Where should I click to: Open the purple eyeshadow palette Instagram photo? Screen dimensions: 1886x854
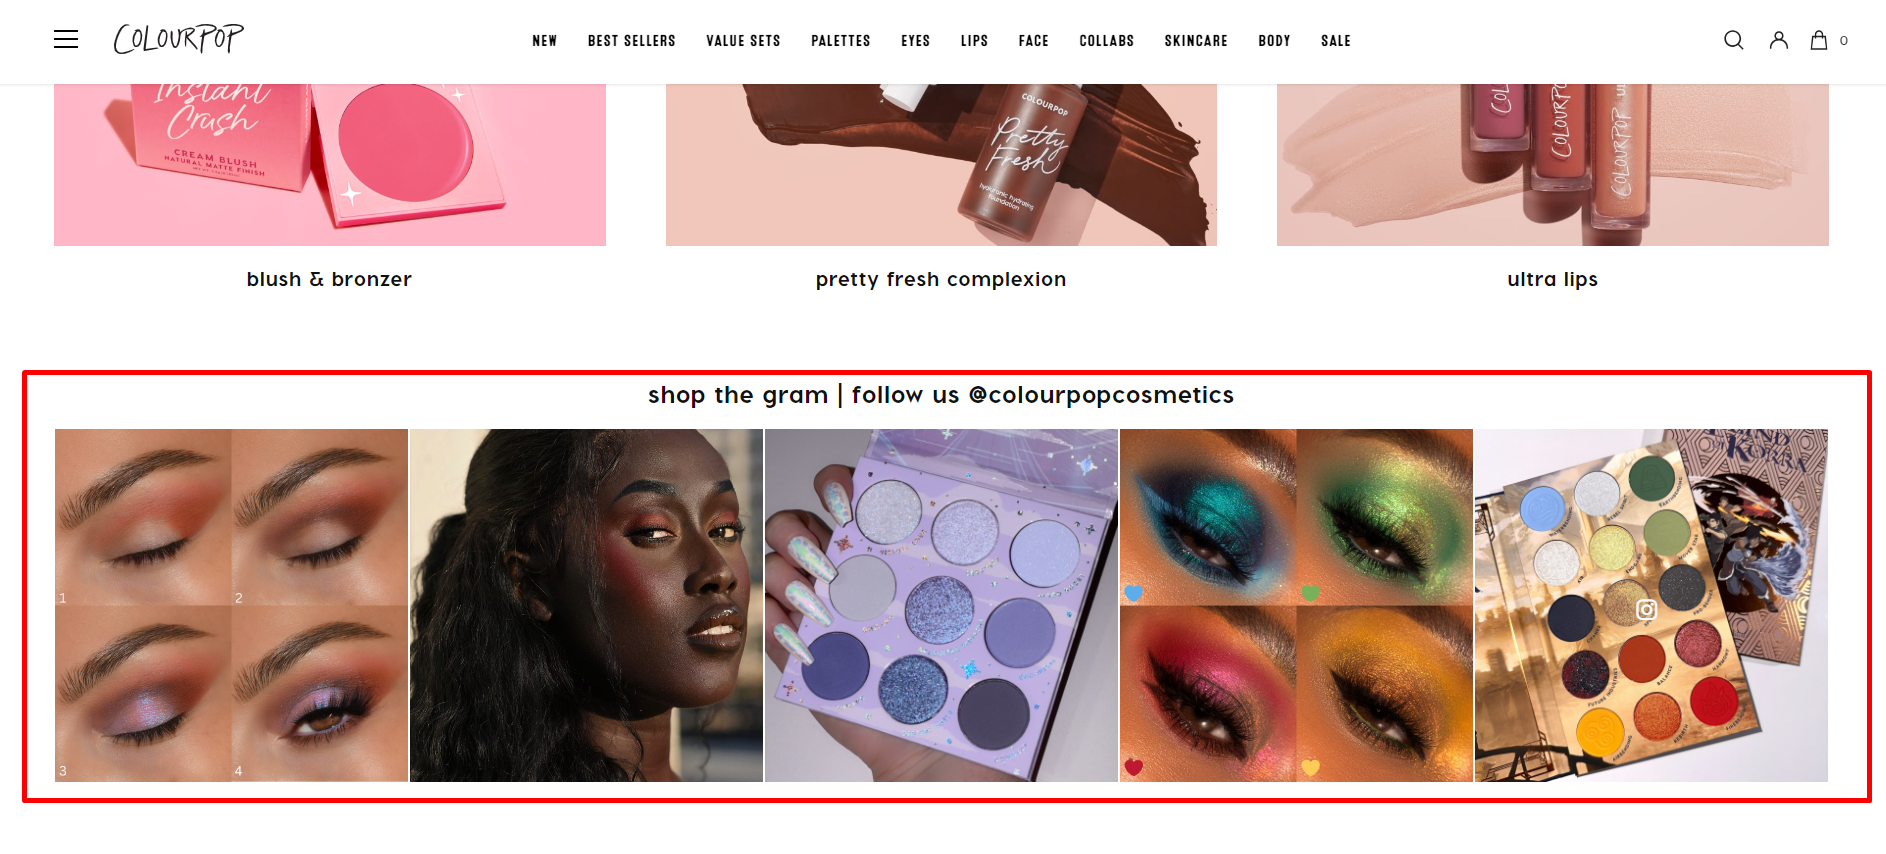(x=941, y=605)
